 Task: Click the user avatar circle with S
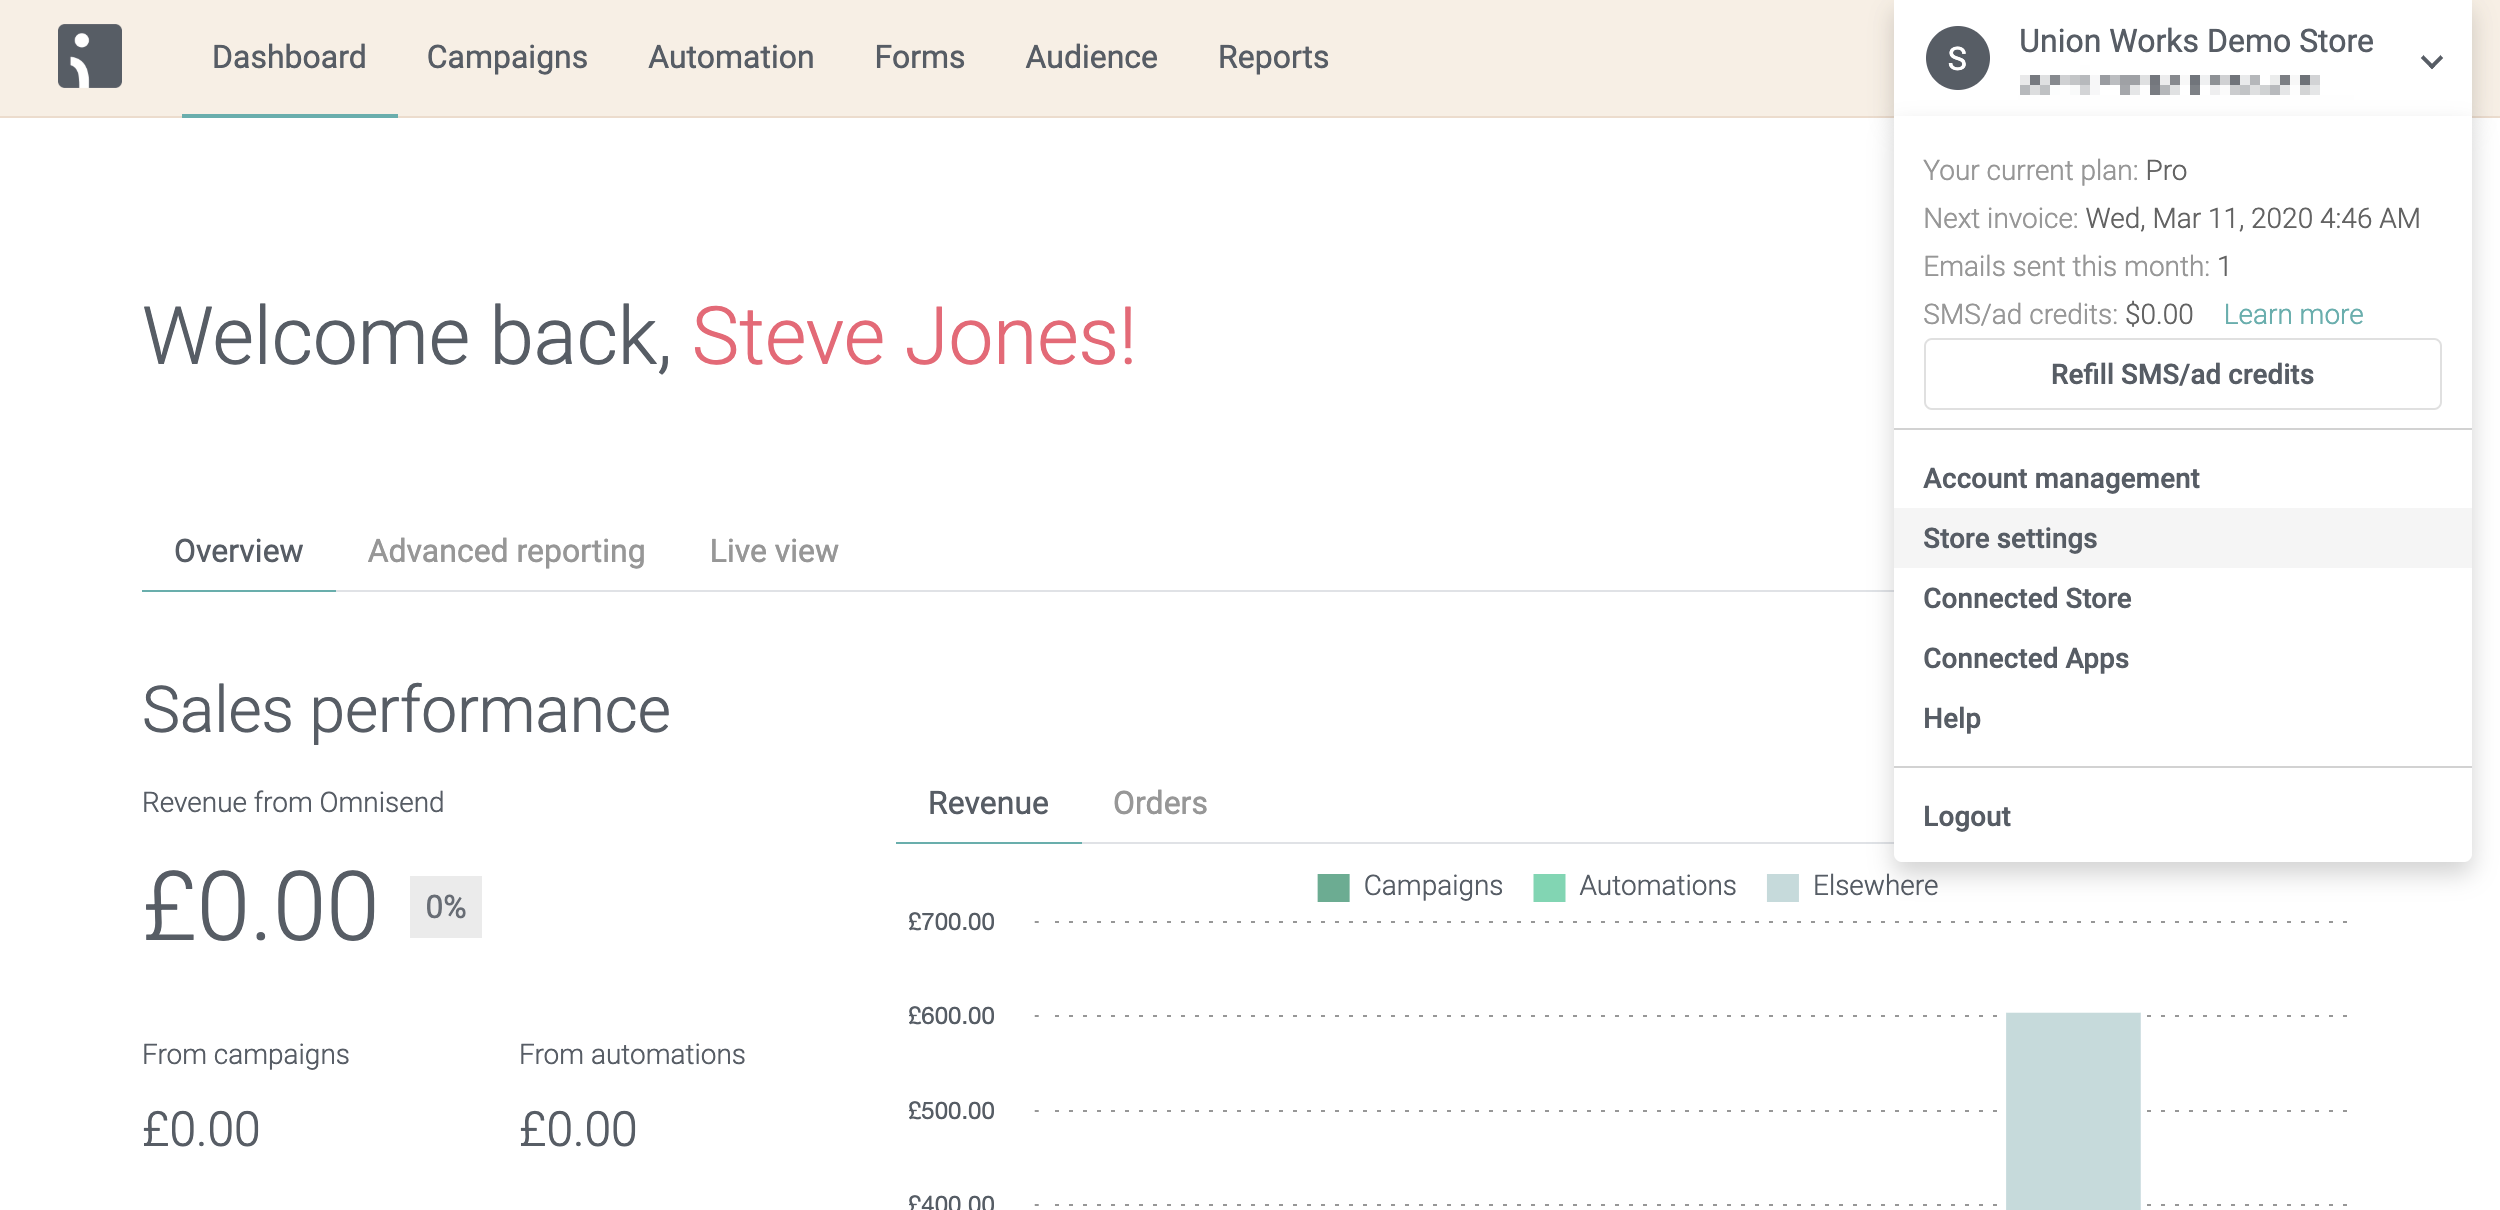1957,59
